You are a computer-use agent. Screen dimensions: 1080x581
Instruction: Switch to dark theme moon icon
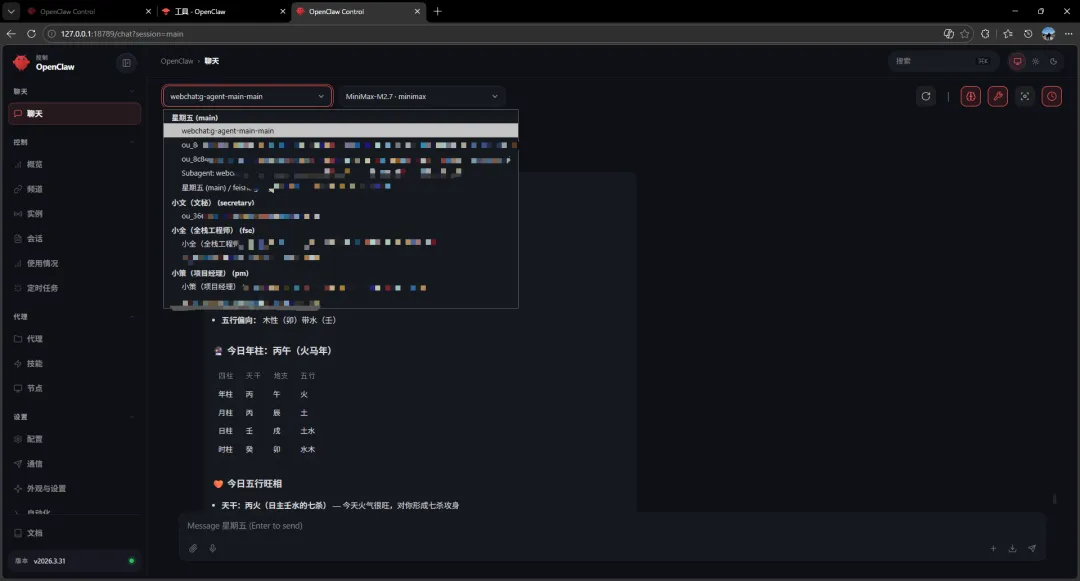point(1053,61)
